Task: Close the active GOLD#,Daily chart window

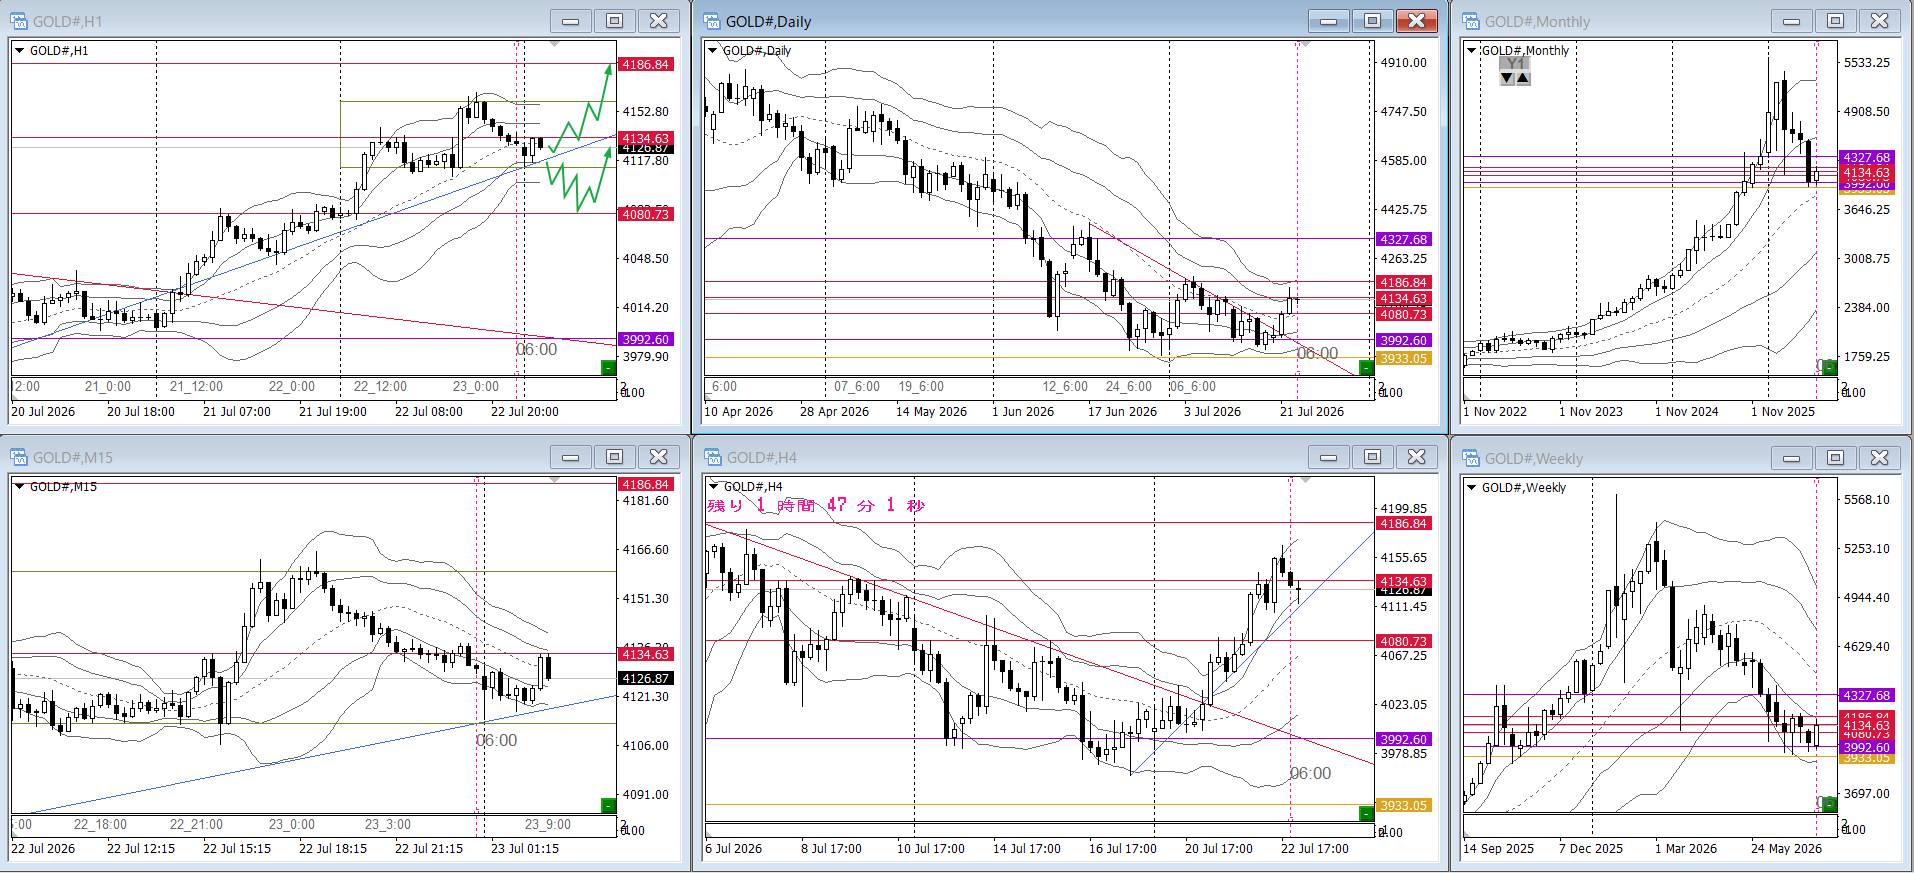Action: click(1417, 21)
